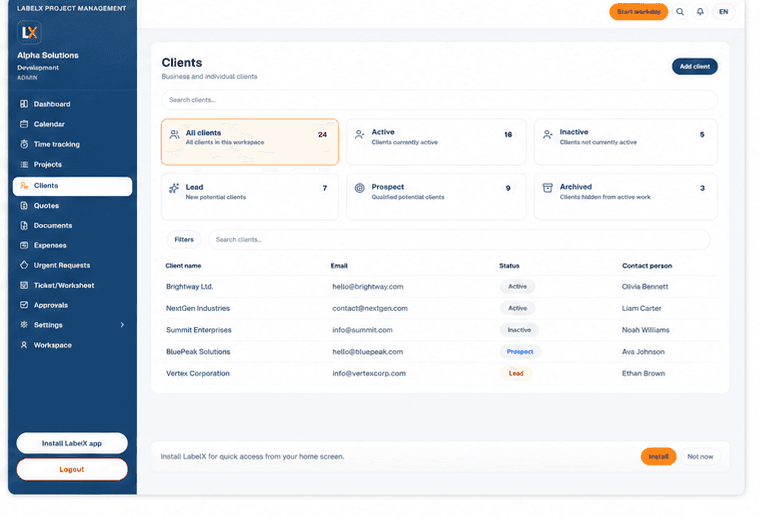This screenshot has width=760, height=517.
Task: Click the Client name column header
Action: [x=183, y=266]
